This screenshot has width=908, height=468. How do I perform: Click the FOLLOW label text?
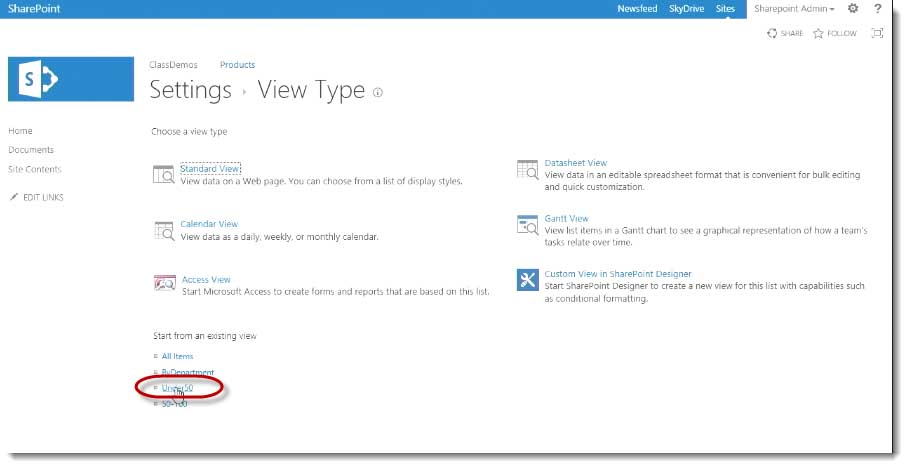[x=841, y=34]
